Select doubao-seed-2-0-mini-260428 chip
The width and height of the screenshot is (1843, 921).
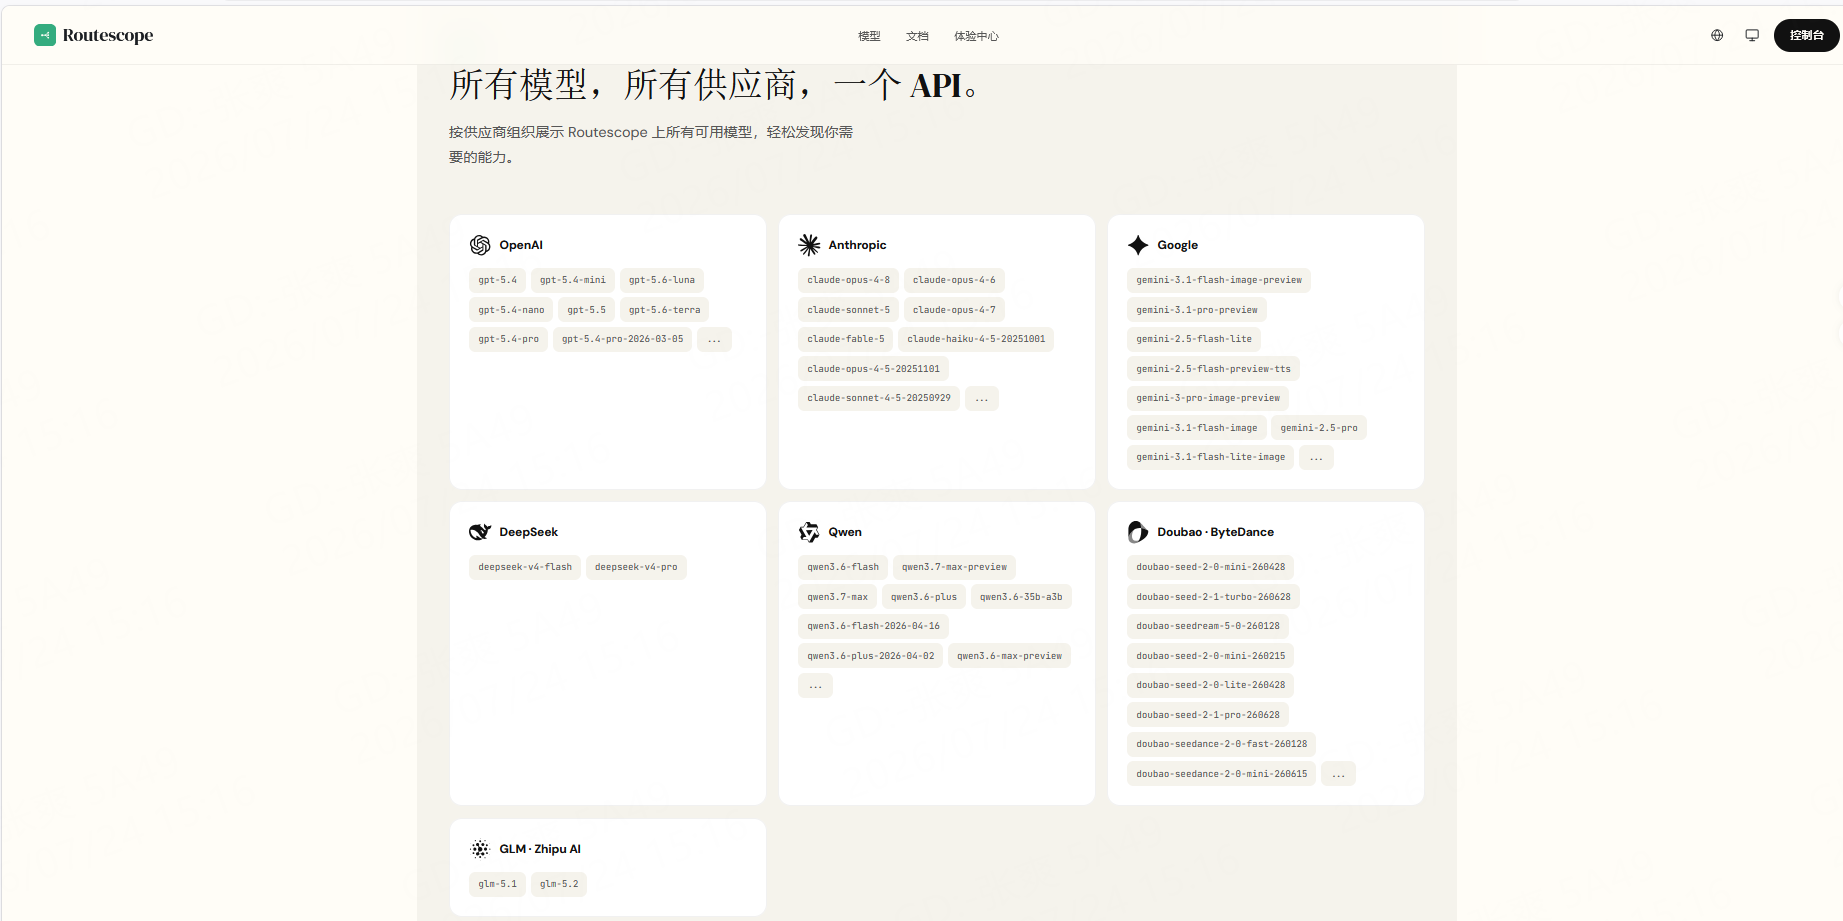click(x=1210, y=567)
